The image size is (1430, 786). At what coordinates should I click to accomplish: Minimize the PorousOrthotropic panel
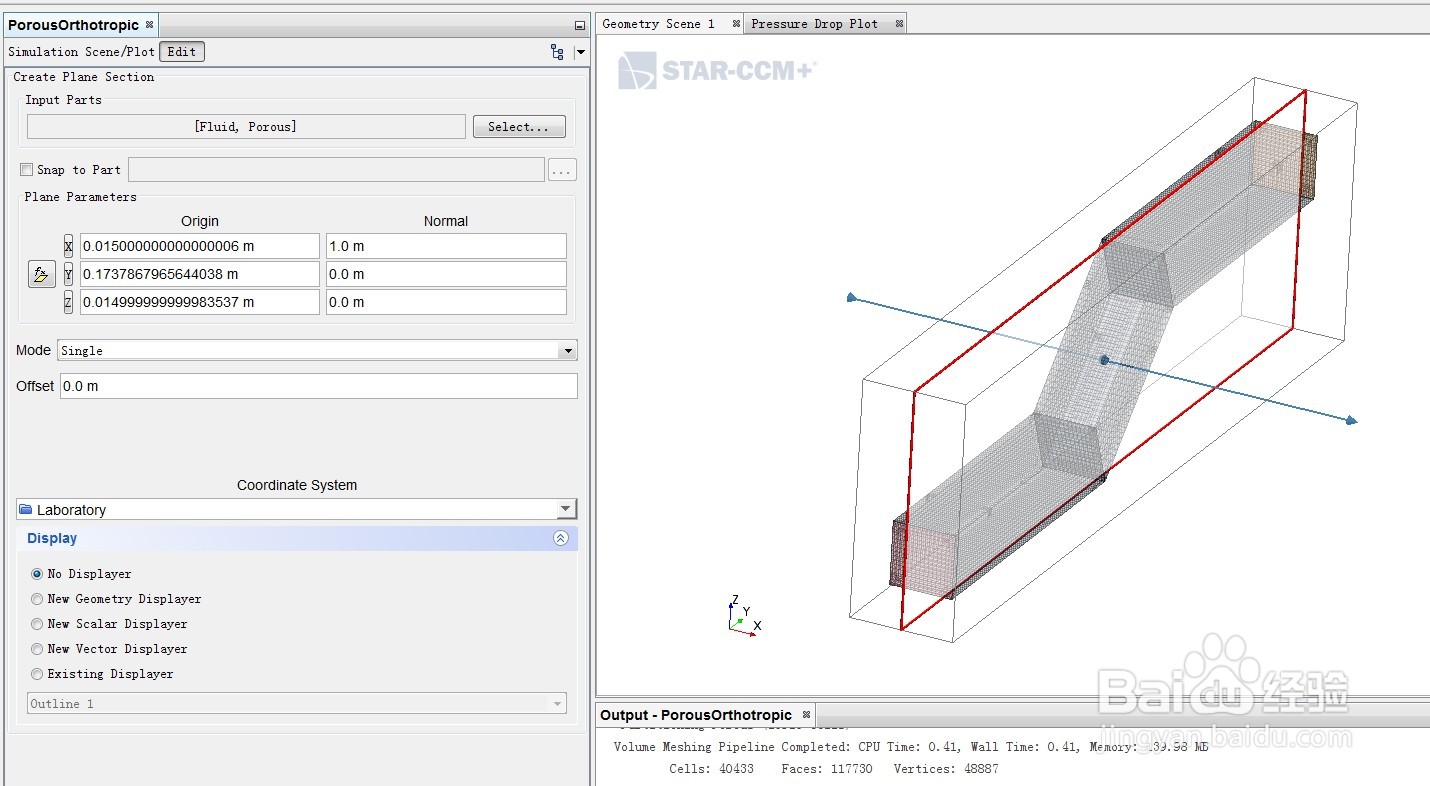click(579, 26)
